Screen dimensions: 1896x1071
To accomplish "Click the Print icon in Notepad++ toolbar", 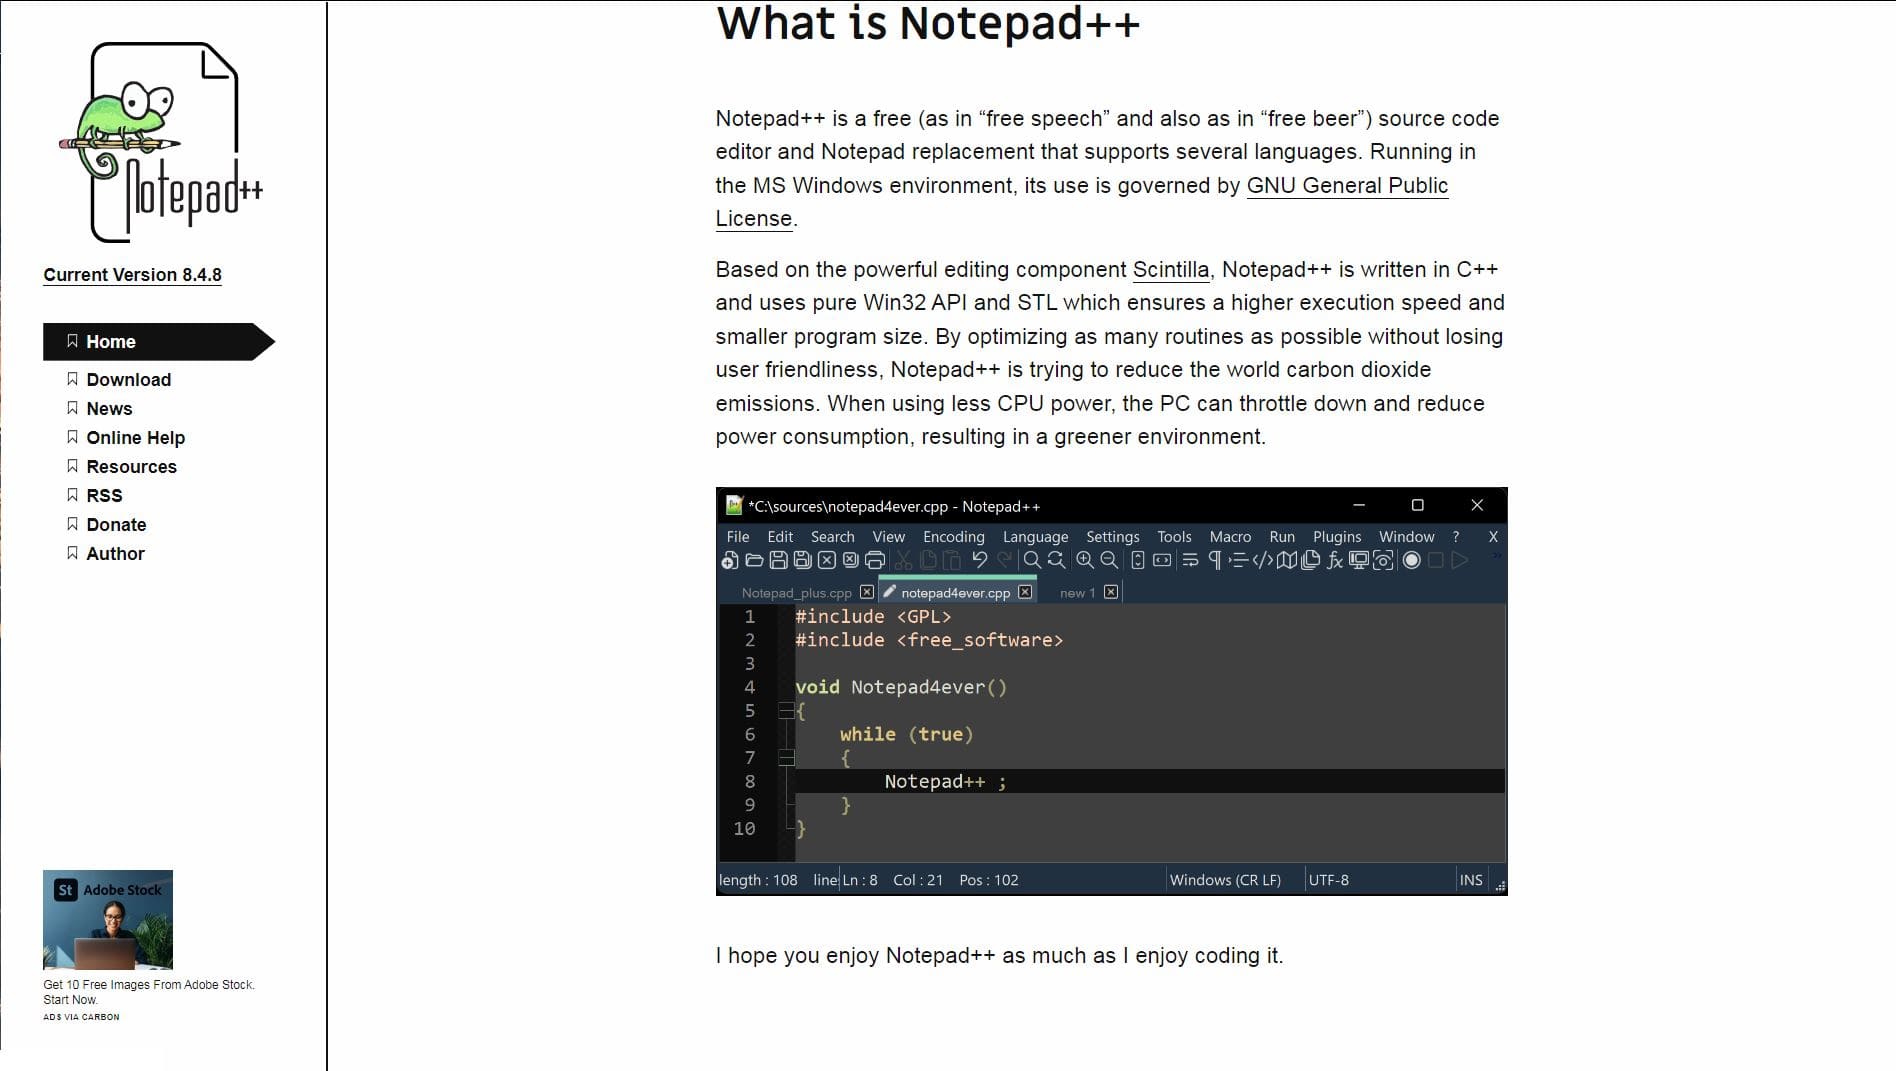I will (874, 560).
